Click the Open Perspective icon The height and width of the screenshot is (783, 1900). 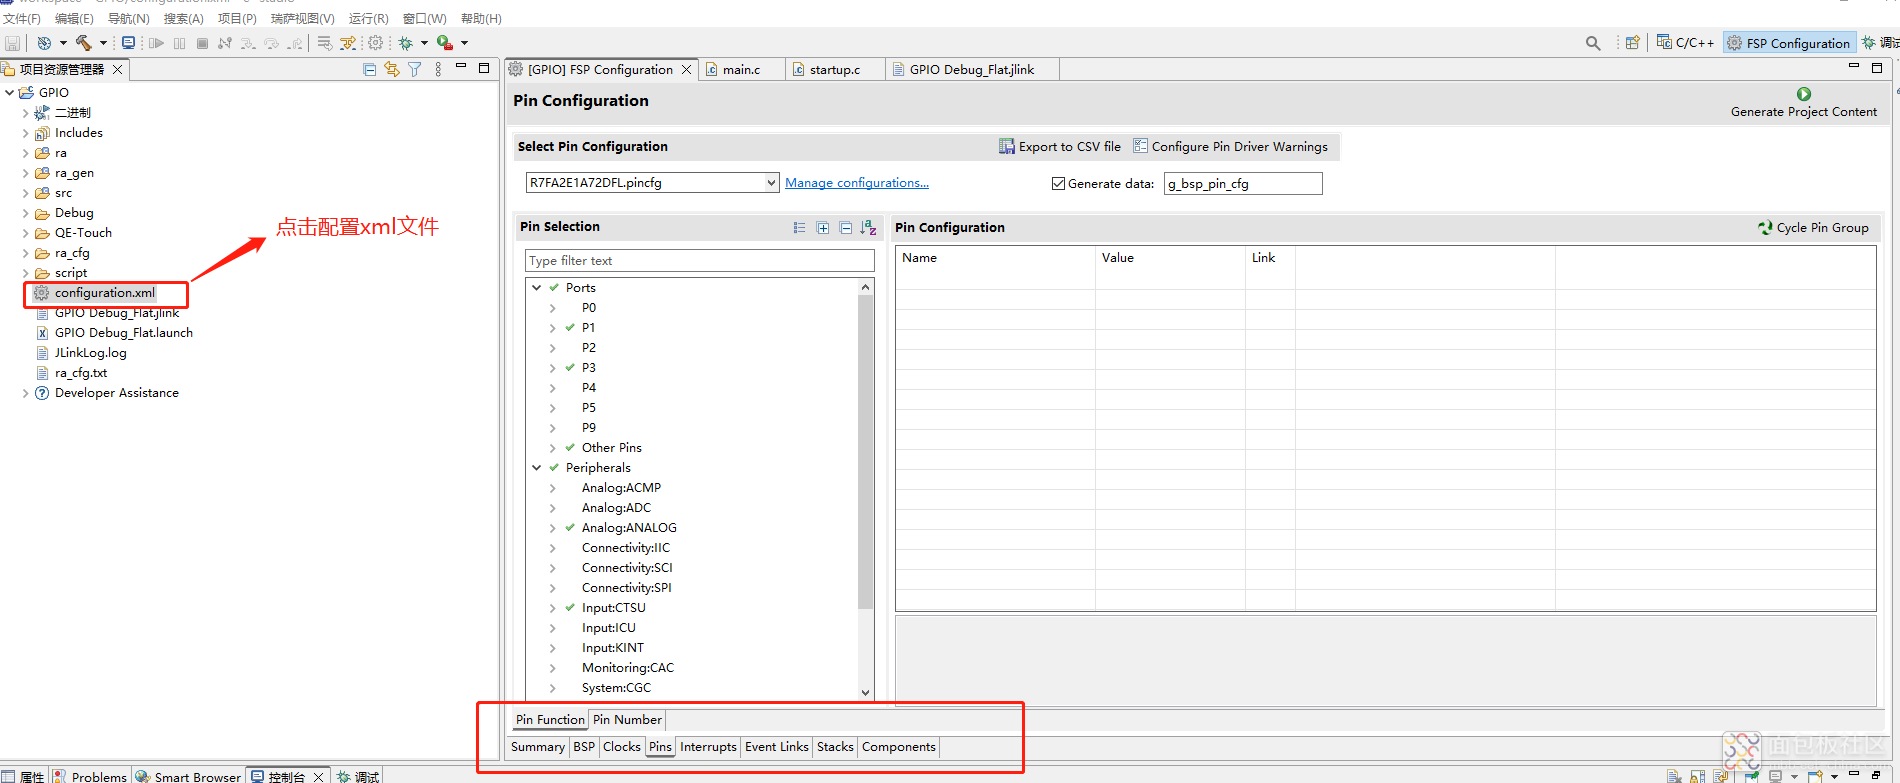1632,43
